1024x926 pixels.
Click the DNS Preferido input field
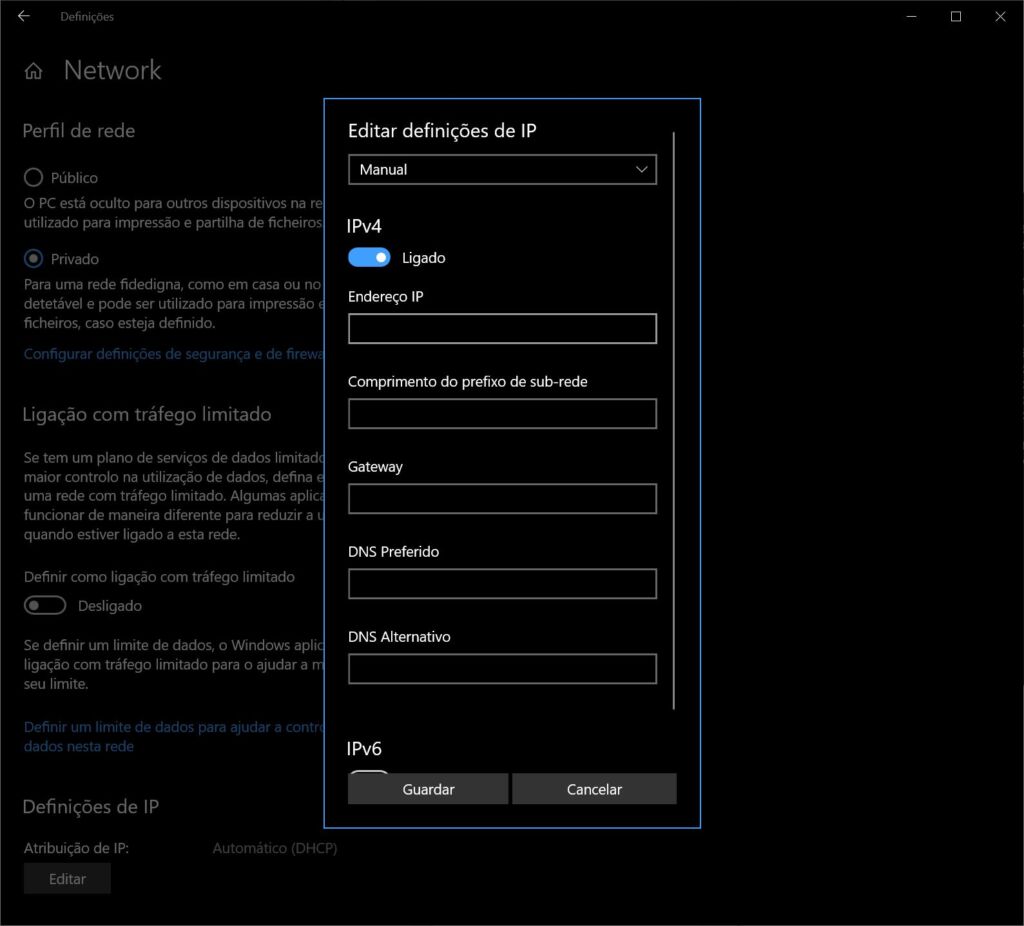tap(502, 584)
